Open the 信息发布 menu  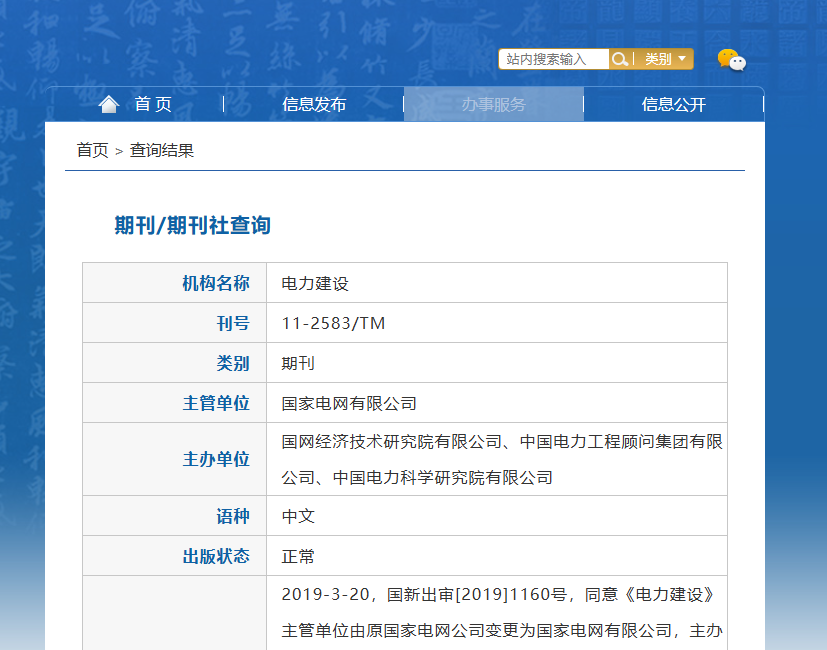pos(314,104)
